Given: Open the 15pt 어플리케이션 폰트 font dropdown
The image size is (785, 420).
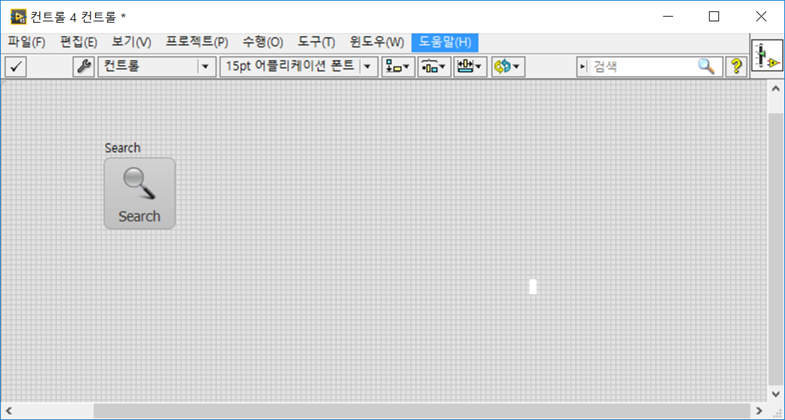Looking at the screenshot, I should [x=299, y=67].
